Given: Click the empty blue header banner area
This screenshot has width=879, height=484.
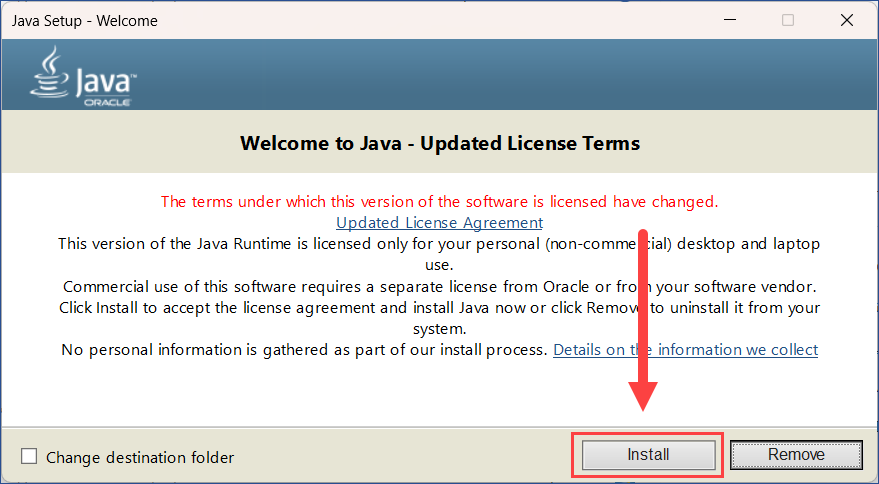Looking at the screenshot, I should 505,75.
